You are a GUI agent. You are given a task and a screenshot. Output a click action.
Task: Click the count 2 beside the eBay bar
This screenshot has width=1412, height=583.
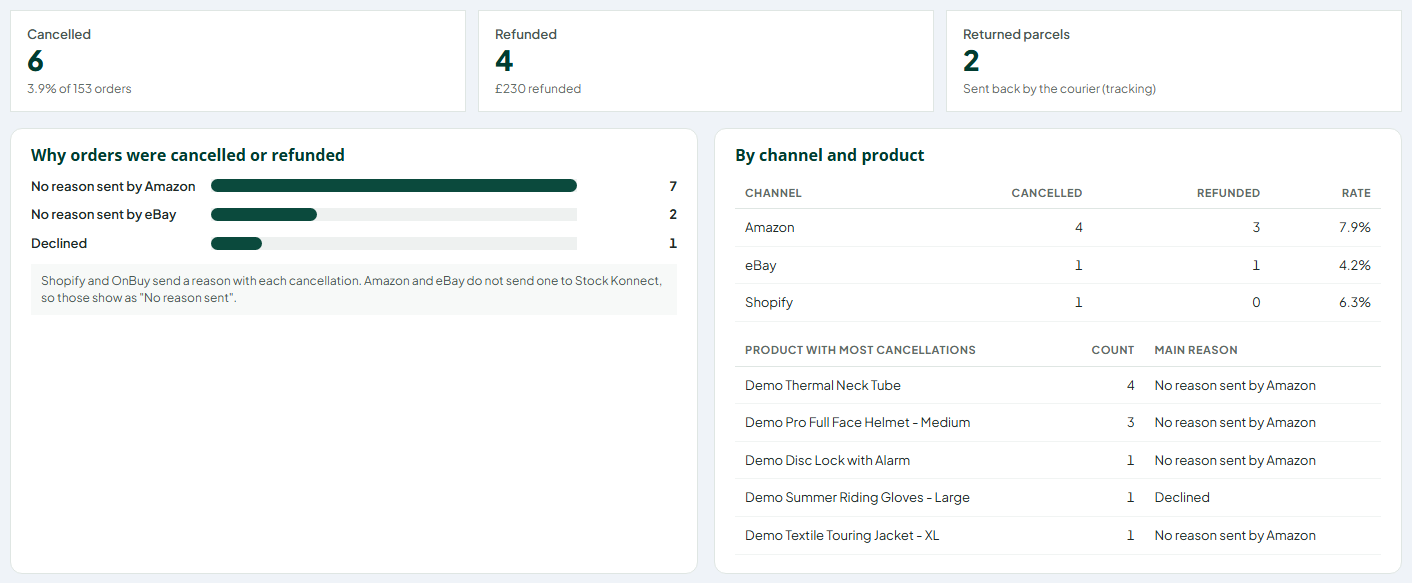coord(673,214)
